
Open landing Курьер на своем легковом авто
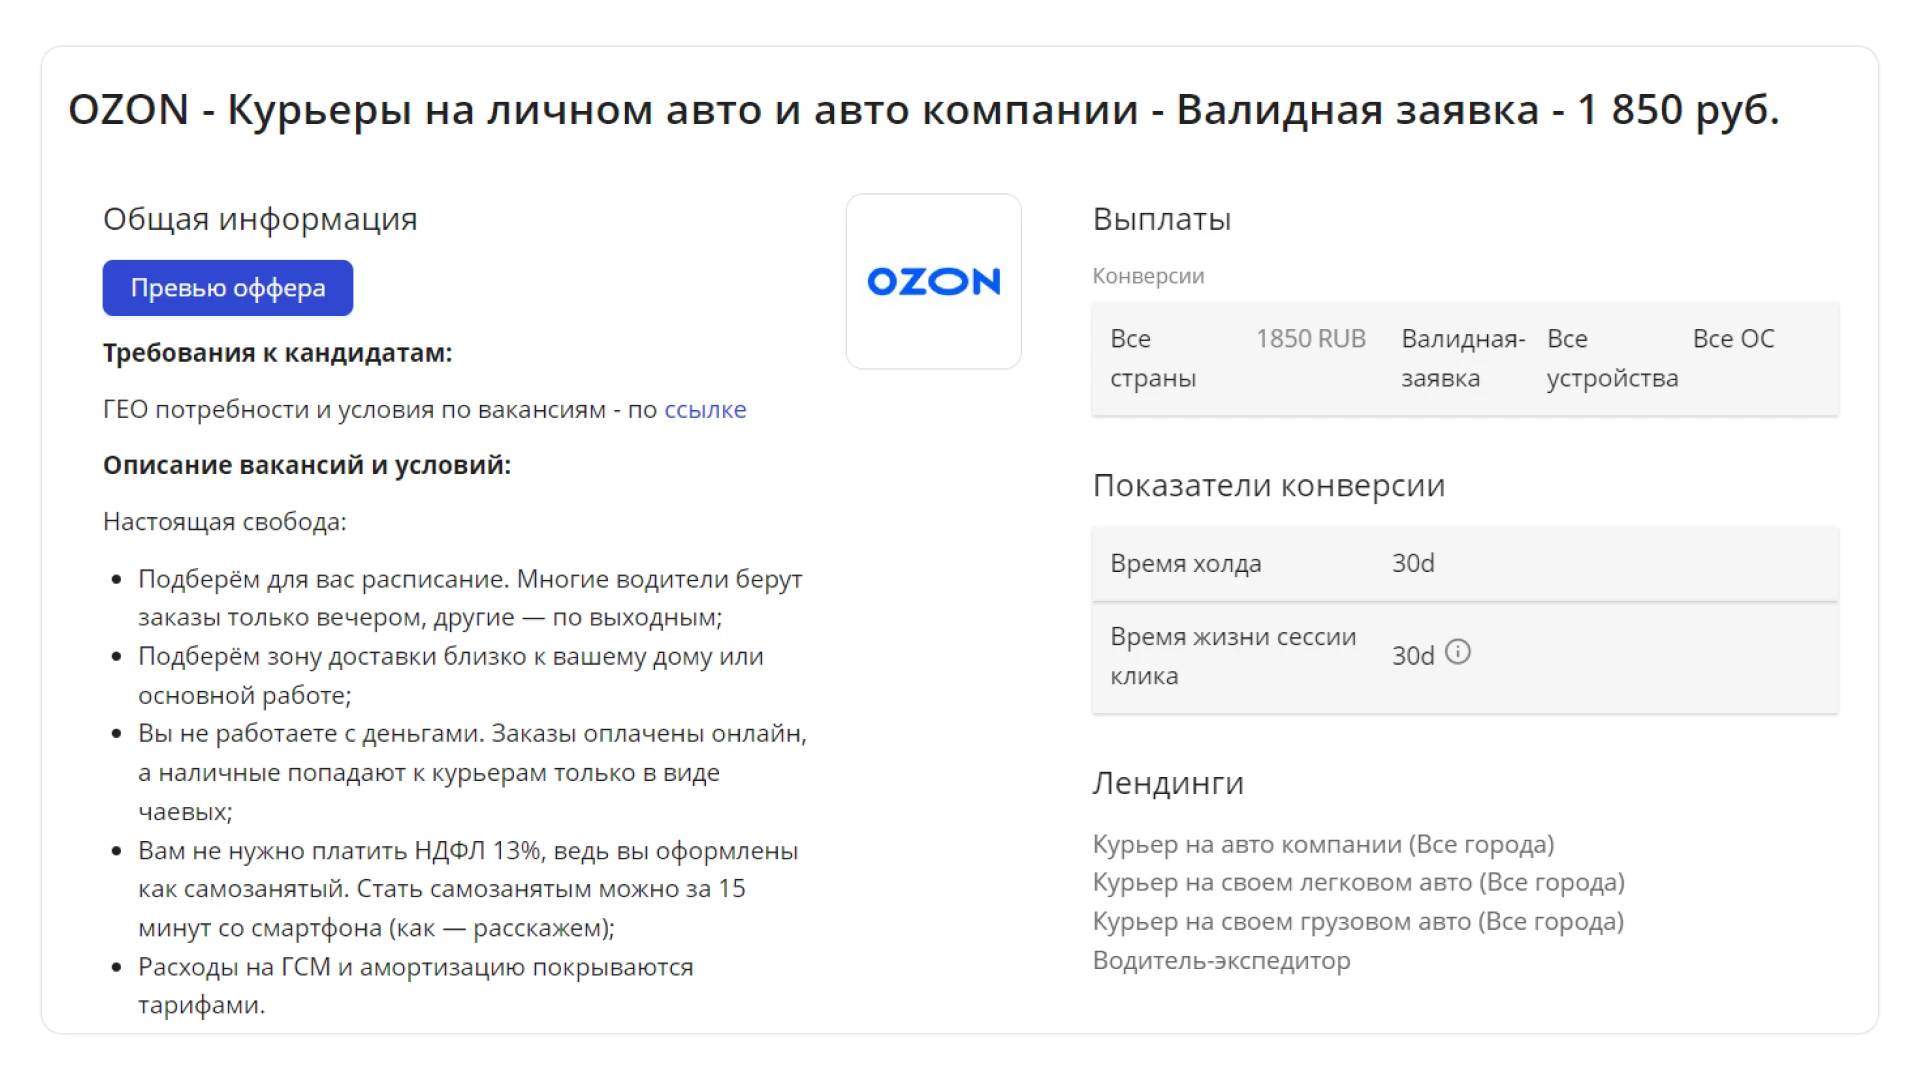[1358, 882]
